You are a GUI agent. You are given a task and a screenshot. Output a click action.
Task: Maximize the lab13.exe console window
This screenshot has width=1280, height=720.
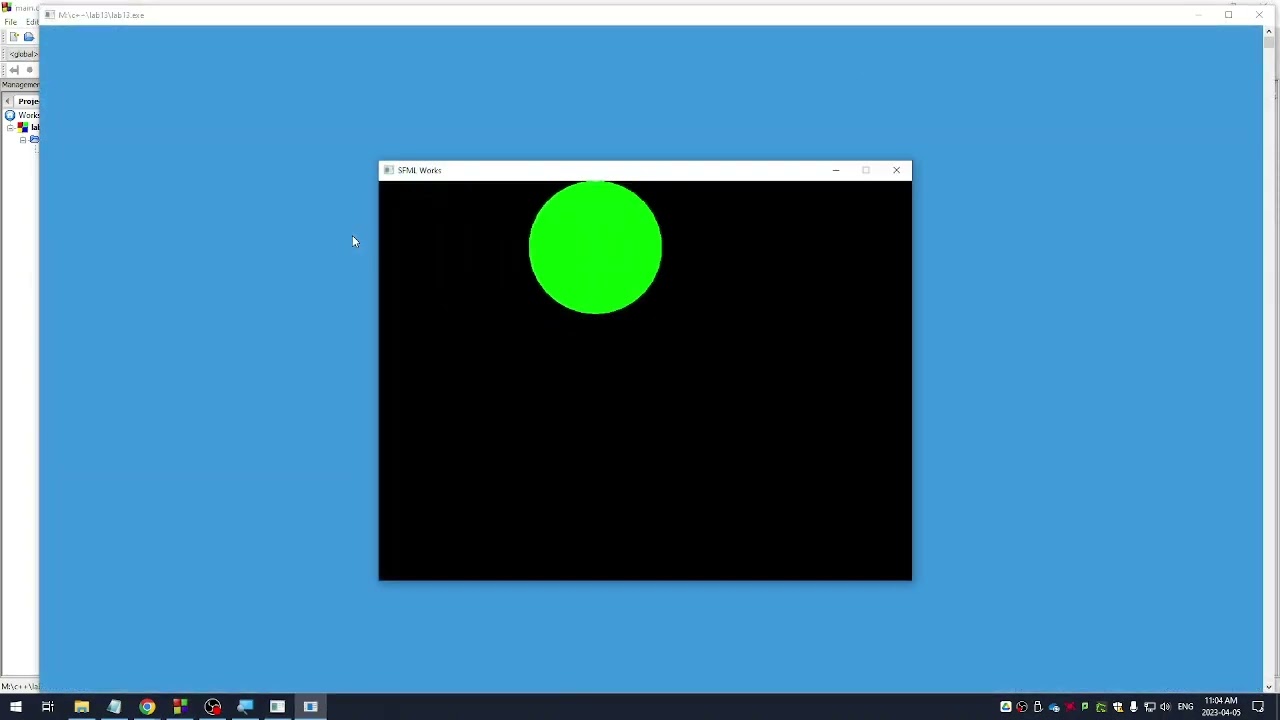pyautogui.click(x=1228, y=15)
